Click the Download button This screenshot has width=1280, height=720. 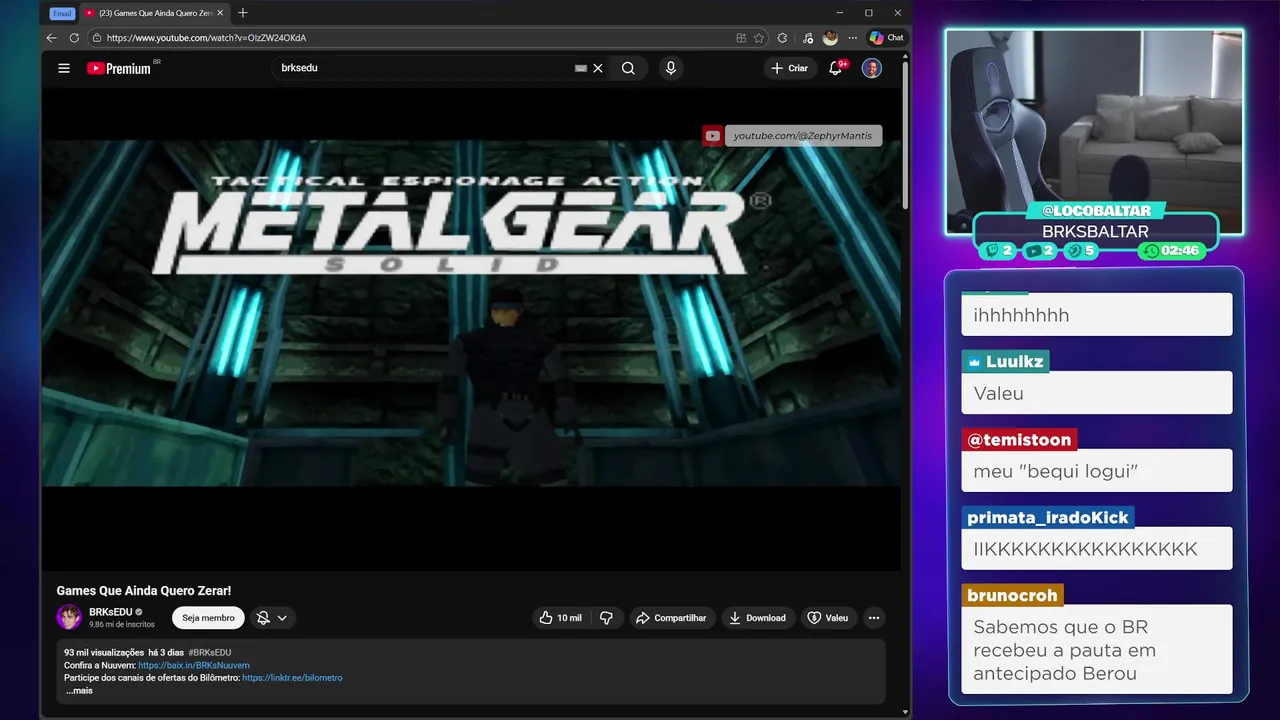pyautogui.click(x=757, y=618)
